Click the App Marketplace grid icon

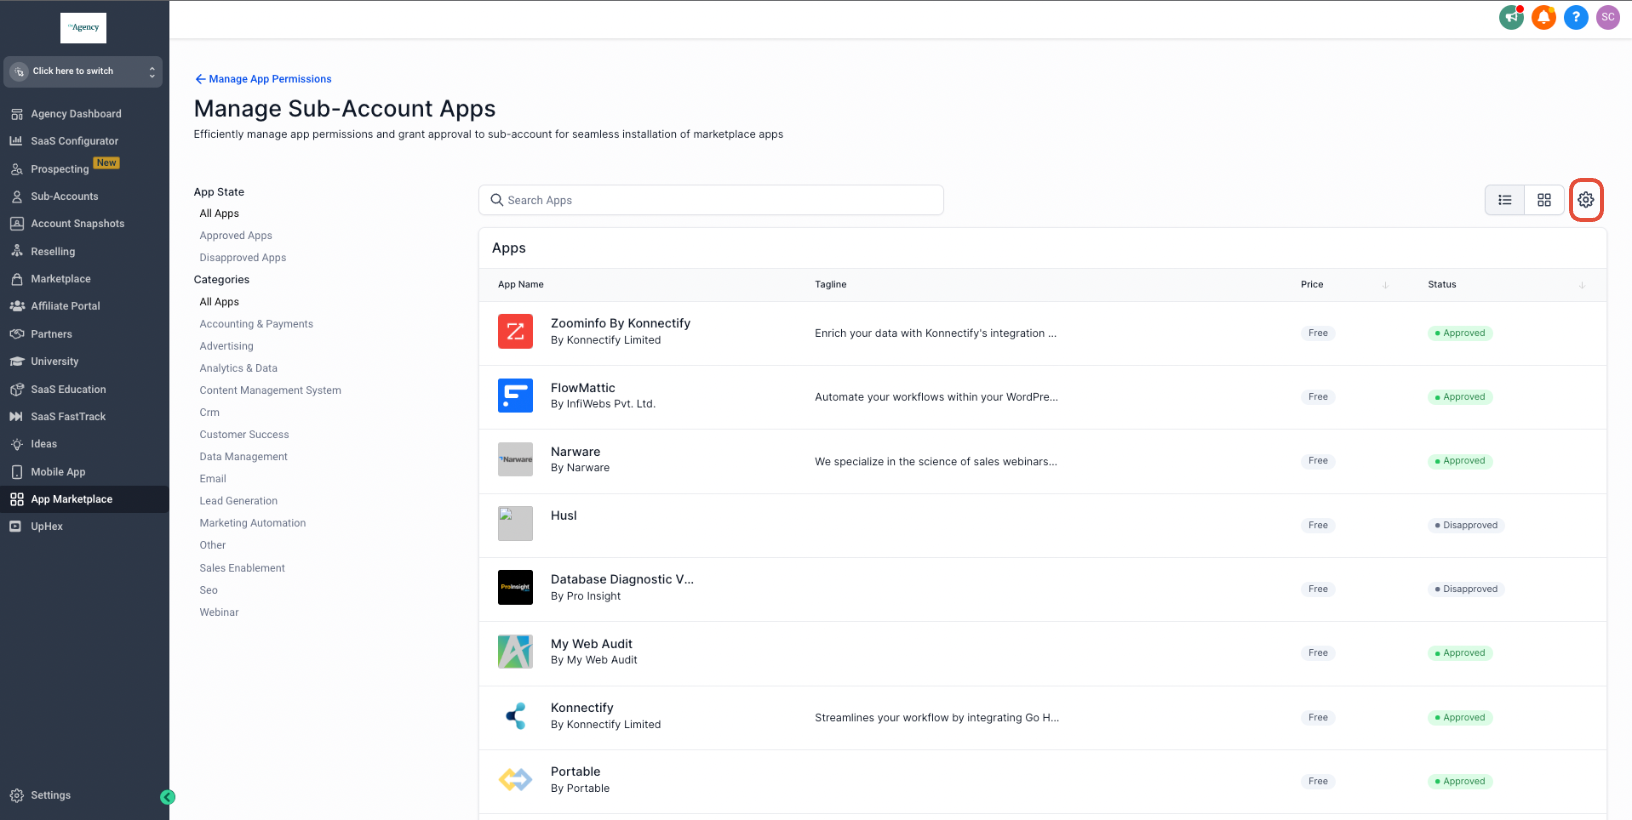click(x=17, y=499)
